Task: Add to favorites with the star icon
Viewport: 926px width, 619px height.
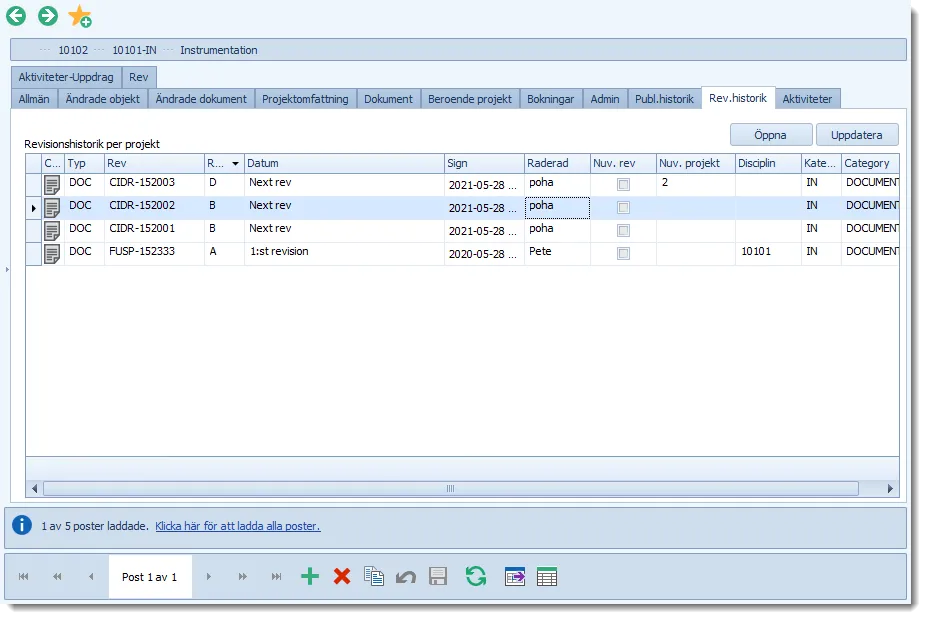Action: point(80,17)
